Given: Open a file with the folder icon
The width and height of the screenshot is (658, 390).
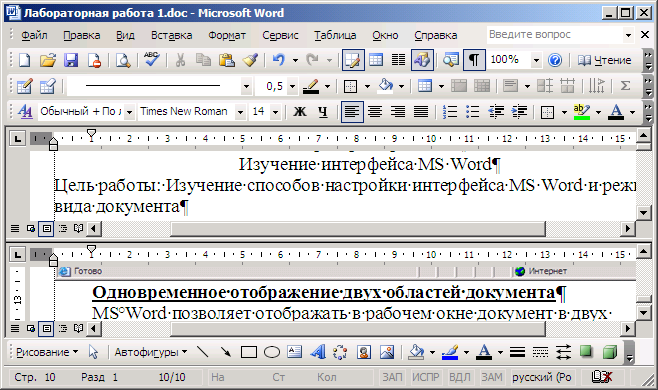Looking at the screenshot, I should (x=48, y=60).
